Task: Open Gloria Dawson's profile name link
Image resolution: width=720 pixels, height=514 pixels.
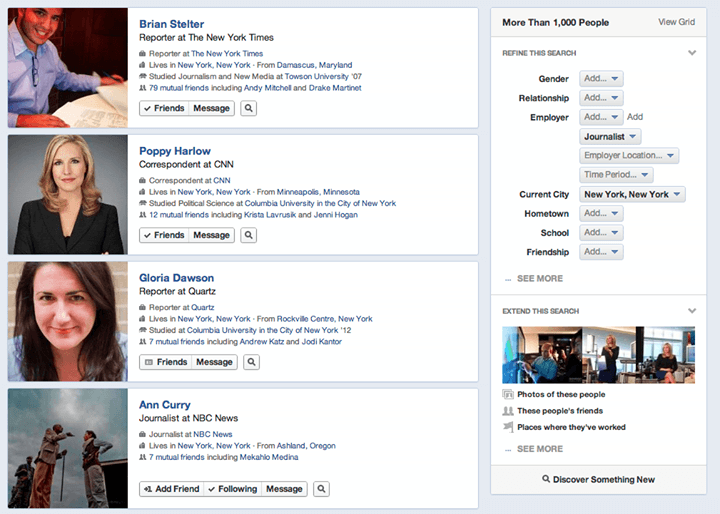Action: tap(176, 278)
